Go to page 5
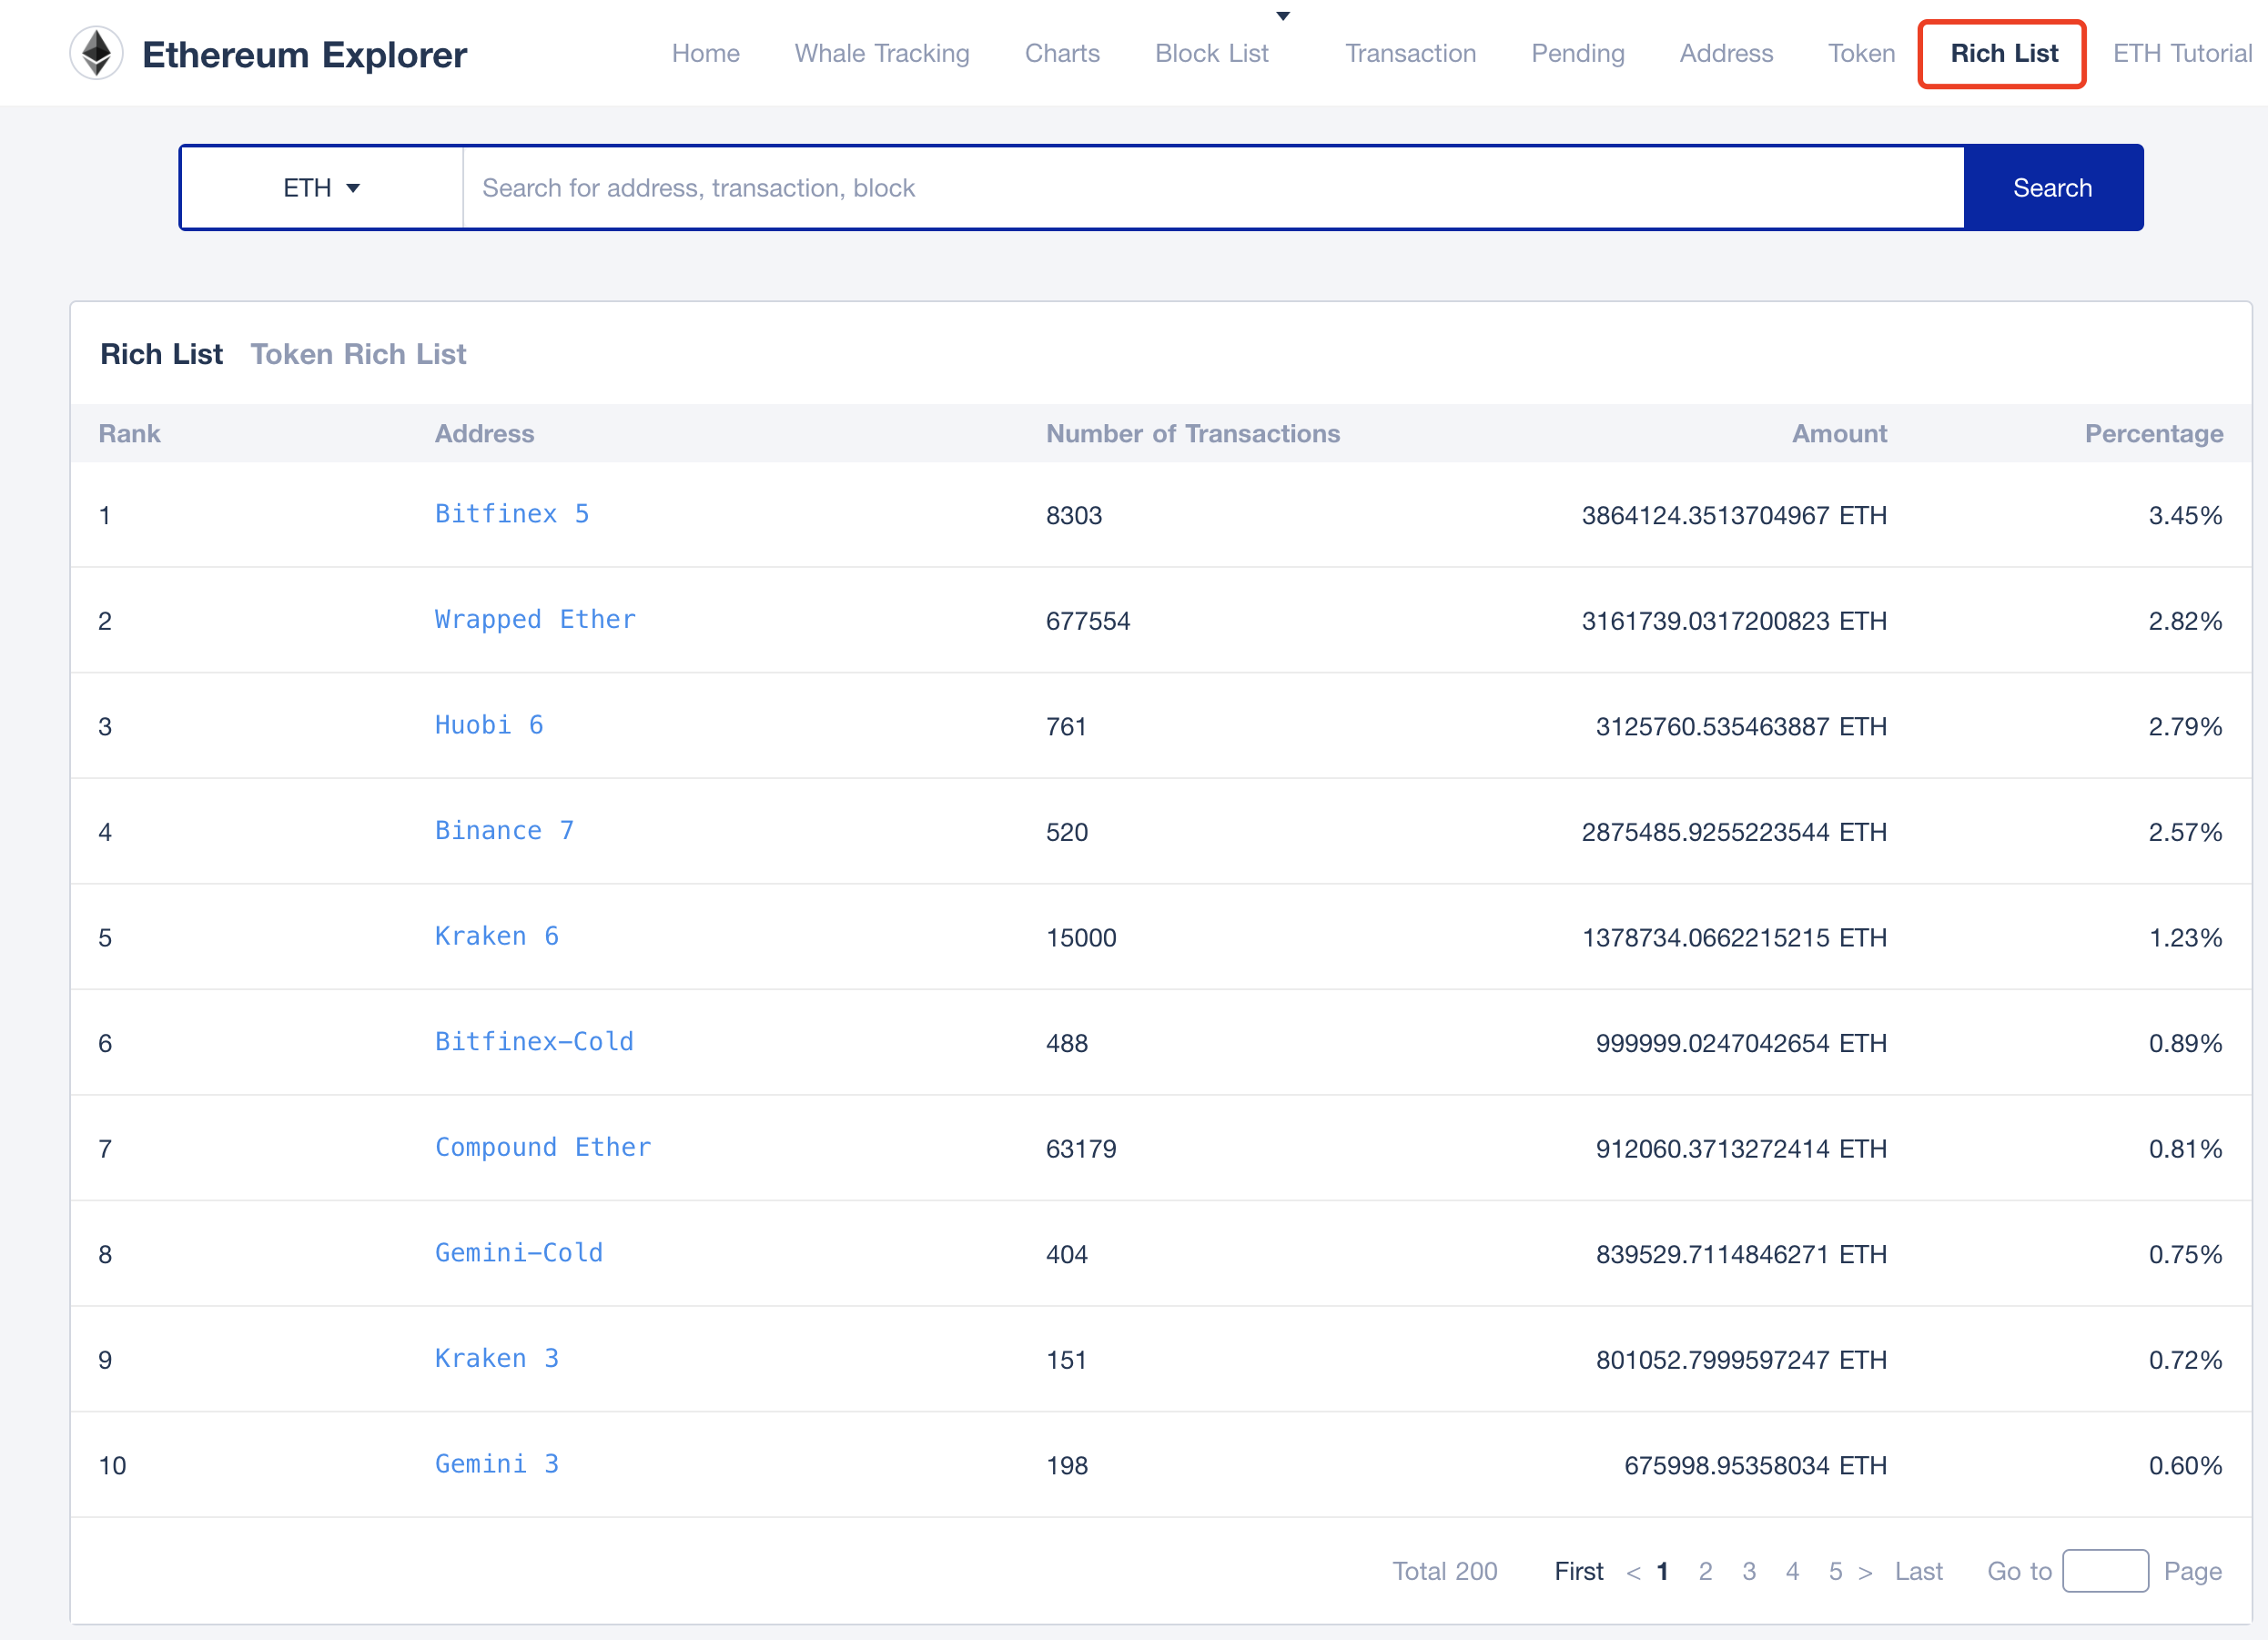The width and height of the screenshot is (2268, 1640). coord(1835,1571)
